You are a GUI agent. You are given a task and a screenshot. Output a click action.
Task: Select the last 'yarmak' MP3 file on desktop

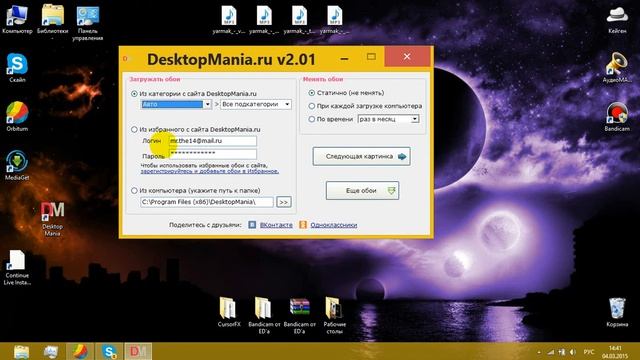pos(335,19)
